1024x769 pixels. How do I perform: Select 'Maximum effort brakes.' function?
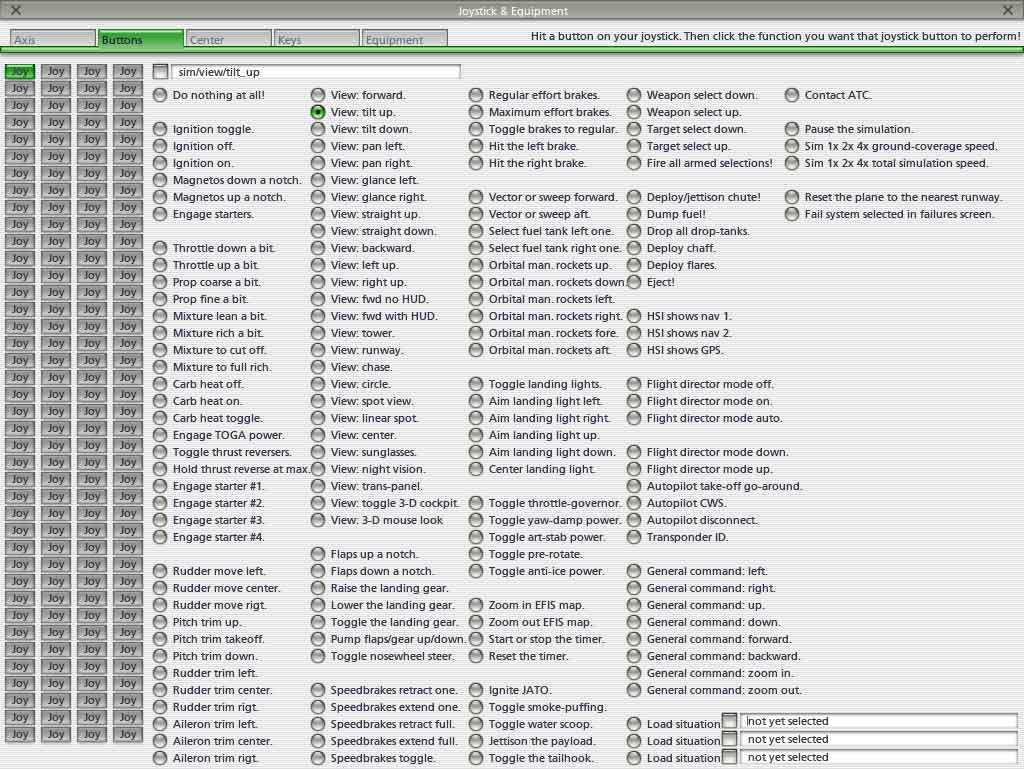(x=476, y=112)
